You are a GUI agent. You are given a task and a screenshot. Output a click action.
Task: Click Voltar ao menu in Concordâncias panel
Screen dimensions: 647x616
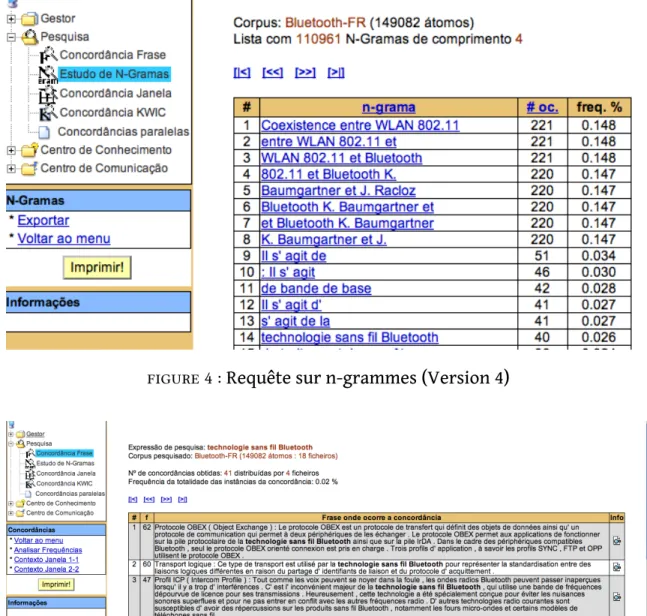tap(38, 540)
